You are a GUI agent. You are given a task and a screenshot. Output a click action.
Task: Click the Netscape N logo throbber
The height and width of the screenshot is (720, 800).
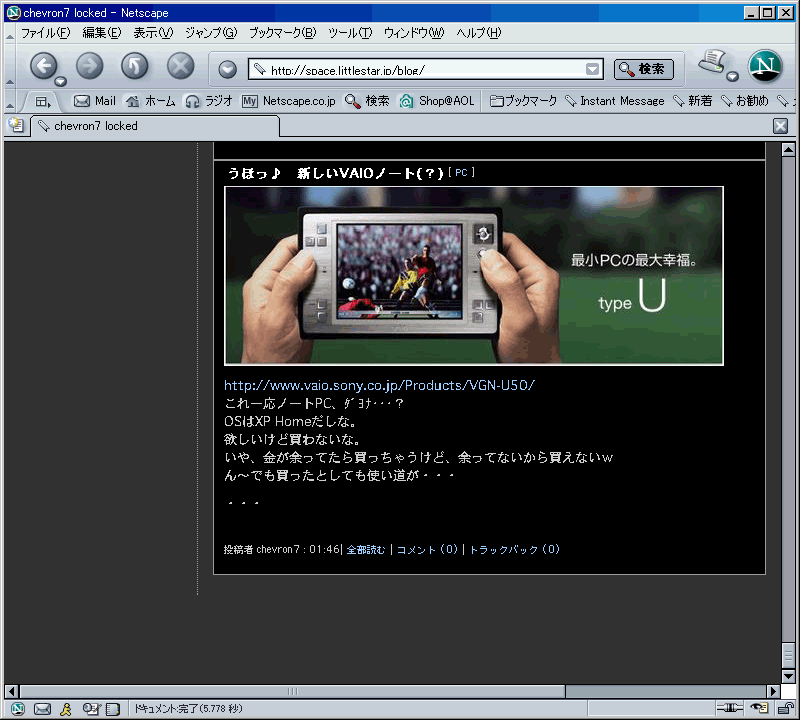pos(765,66)
